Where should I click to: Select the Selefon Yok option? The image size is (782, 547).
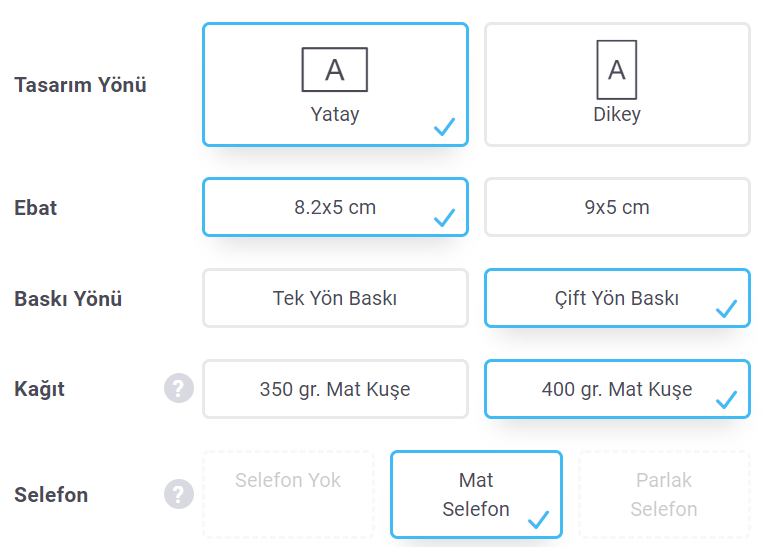[288, 495]
